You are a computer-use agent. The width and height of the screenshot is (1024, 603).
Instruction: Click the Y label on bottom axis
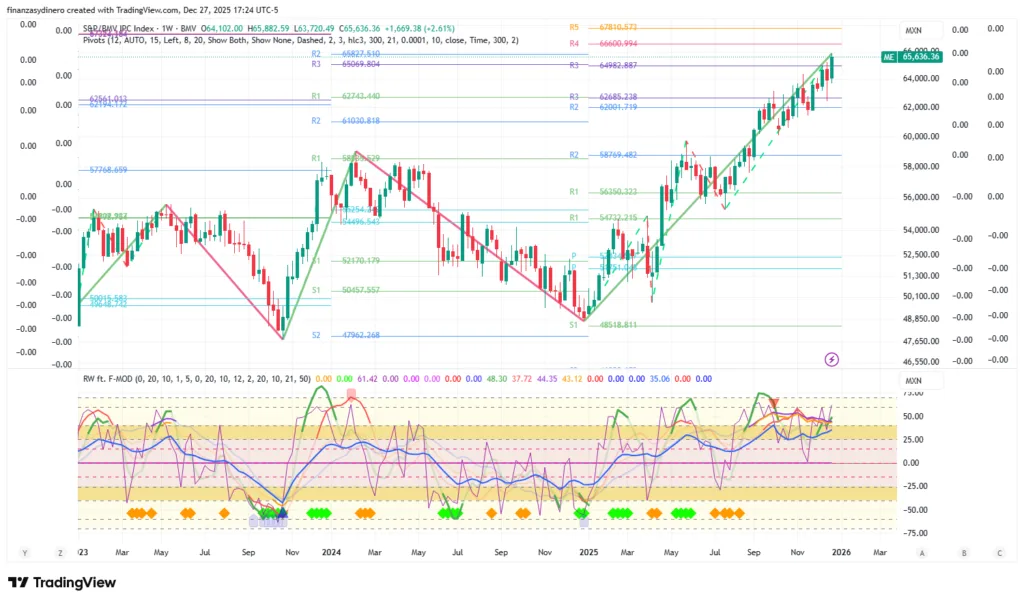(x=24, y=552)
